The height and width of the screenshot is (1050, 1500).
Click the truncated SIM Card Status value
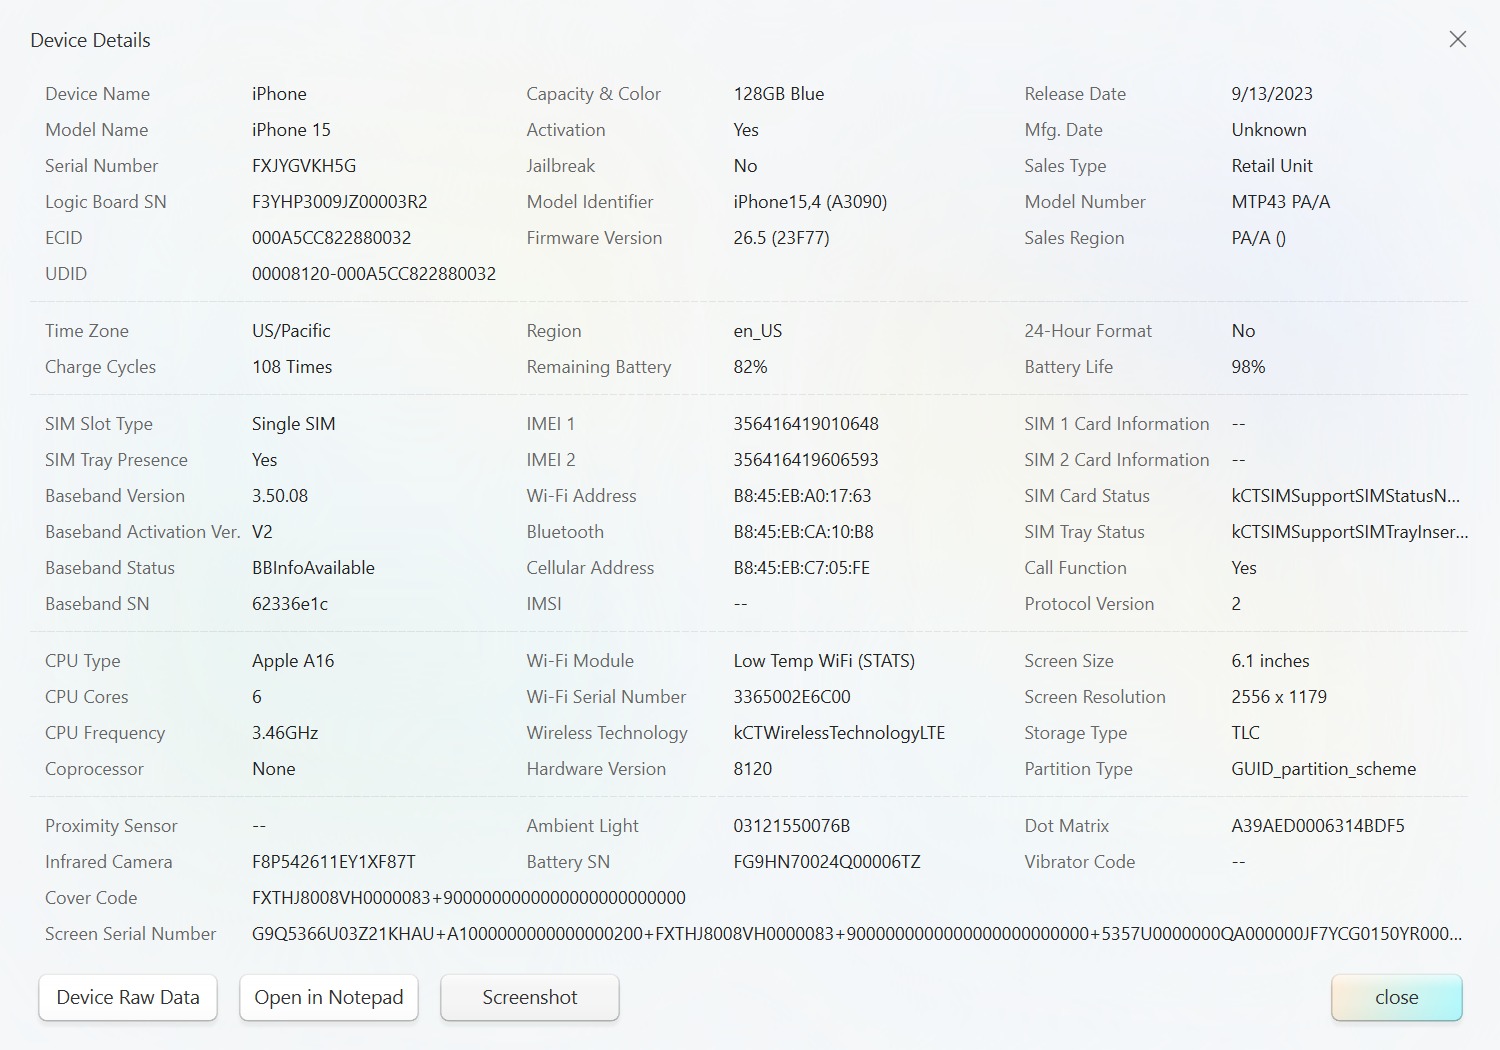click(1345, 496)
